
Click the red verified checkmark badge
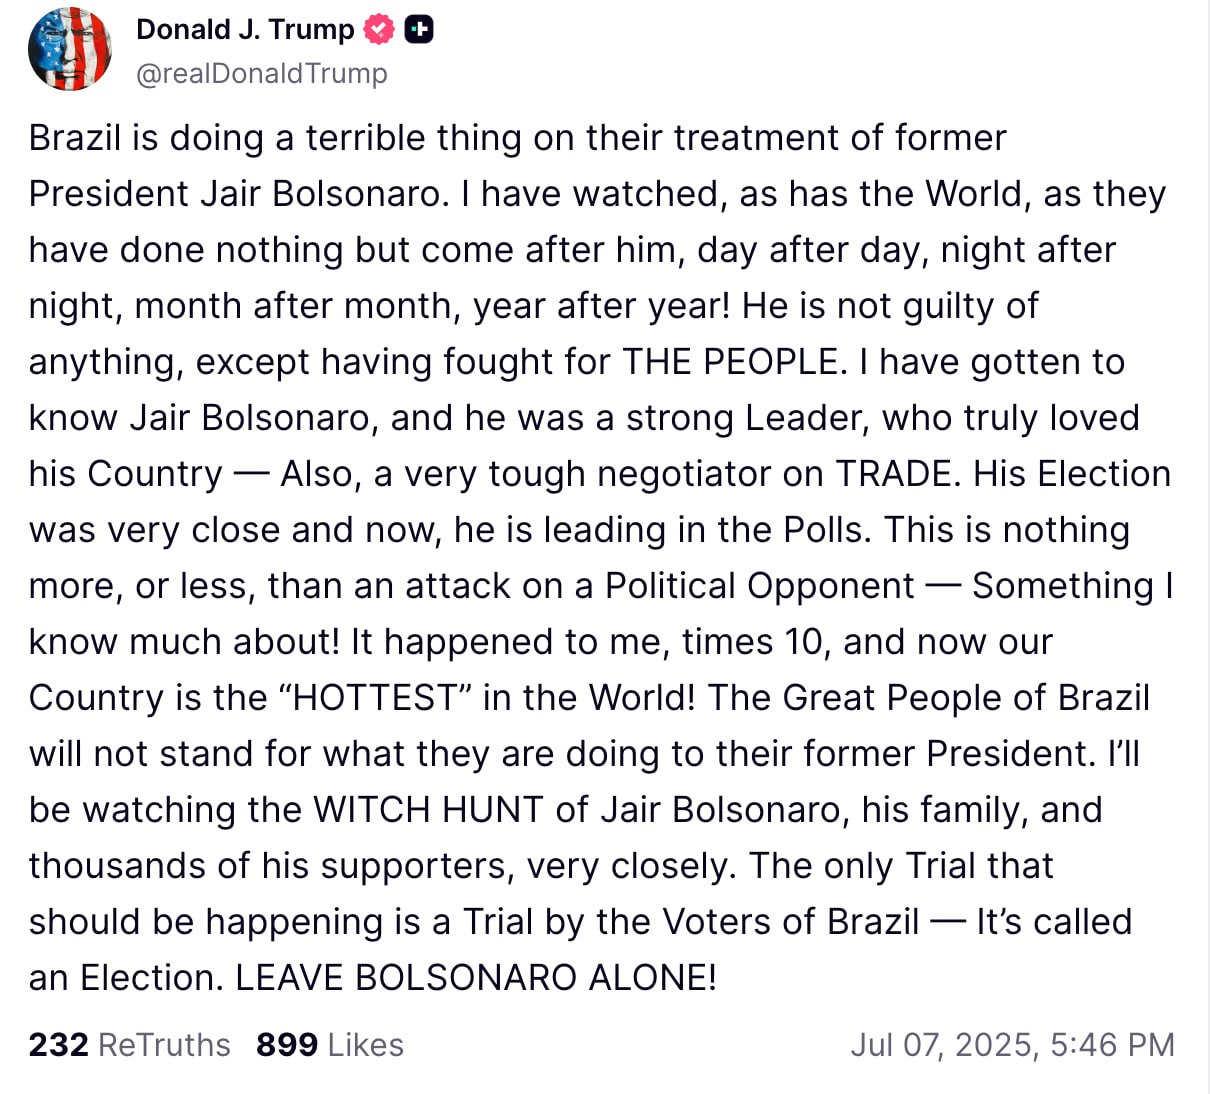pos(379,30)
